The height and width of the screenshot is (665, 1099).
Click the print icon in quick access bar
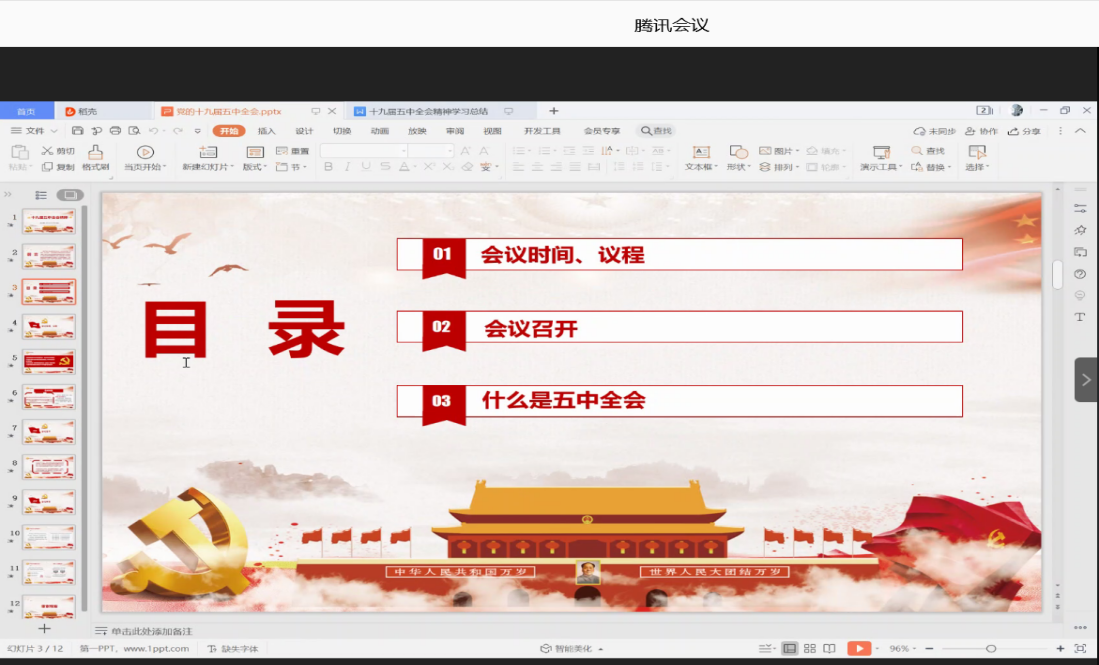coord(115,131)
